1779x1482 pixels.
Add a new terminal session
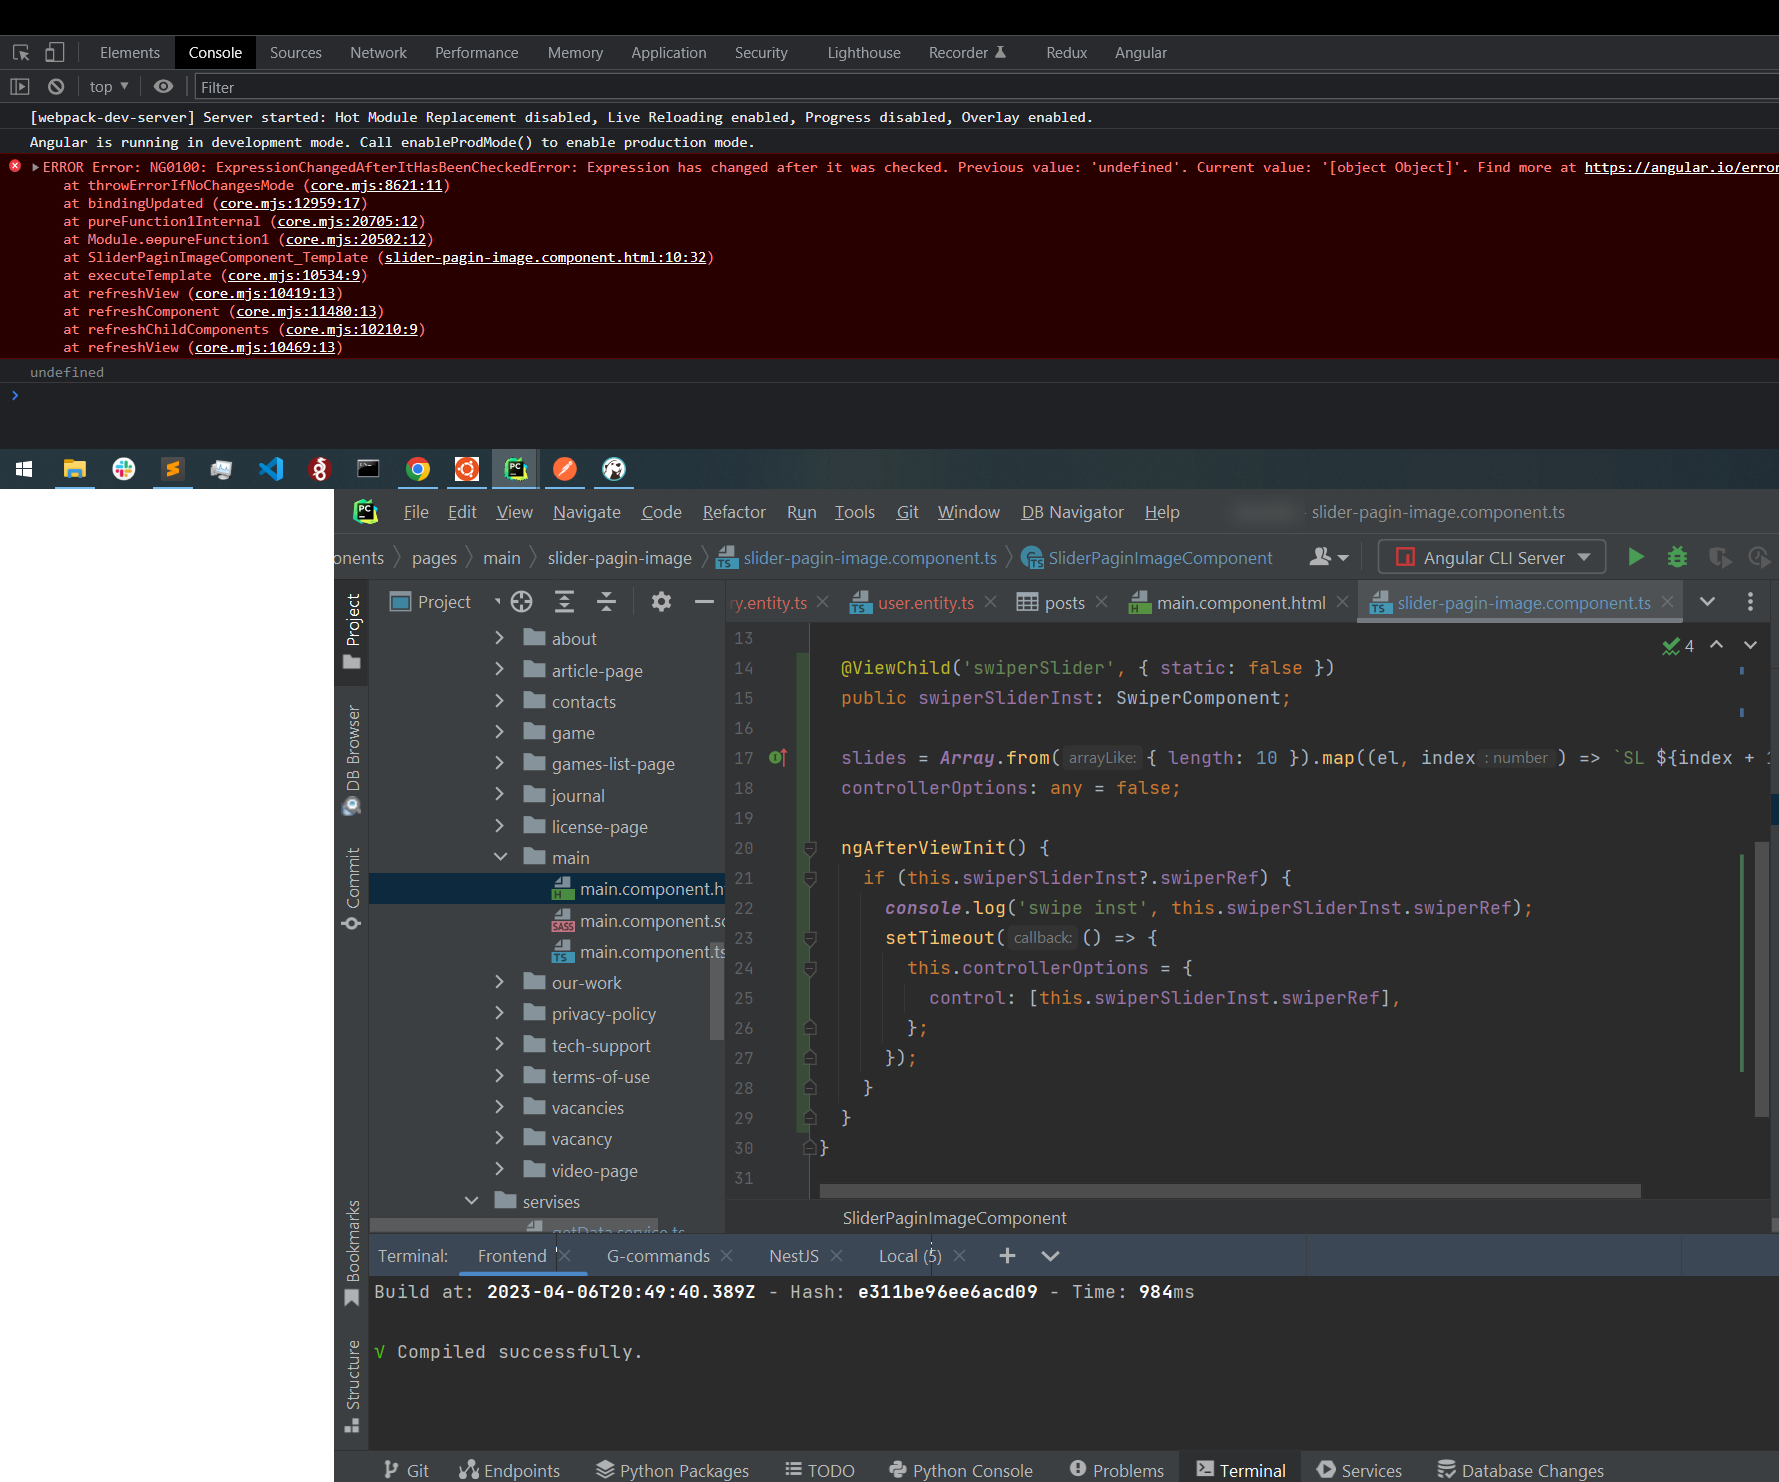coord(1007,1256)
